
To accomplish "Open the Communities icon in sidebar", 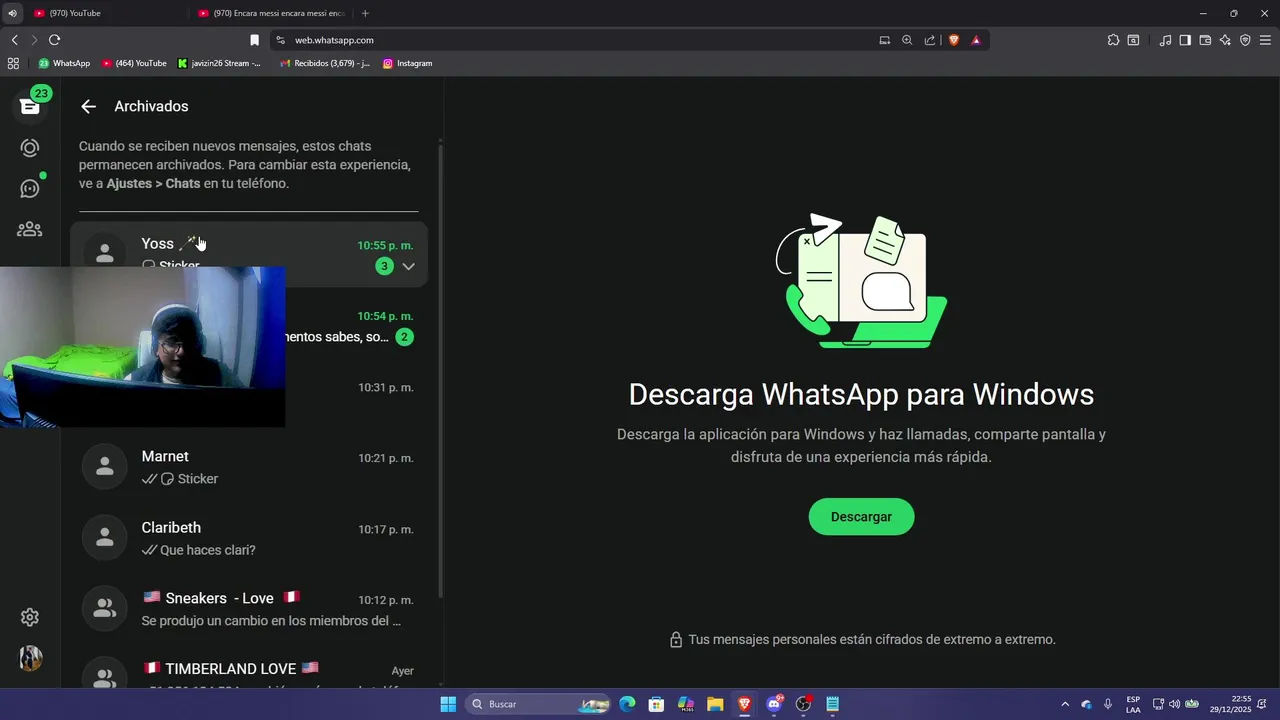I will [x=30, y=229].
